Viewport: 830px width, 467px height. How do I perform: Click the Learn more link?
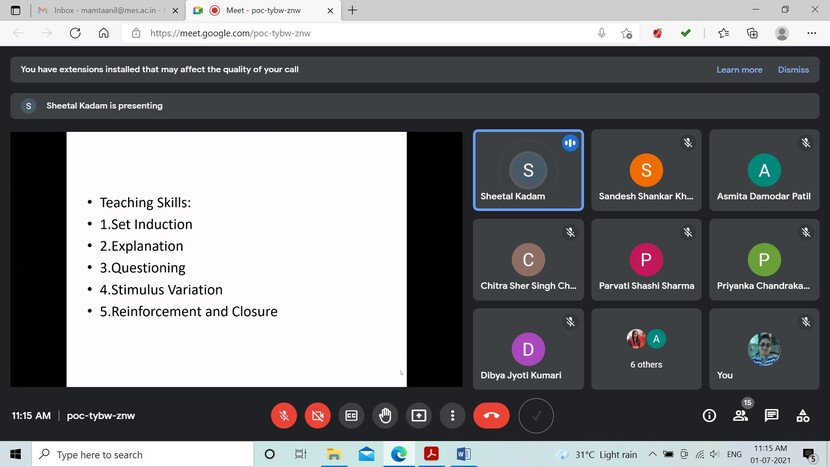point(739,70)
